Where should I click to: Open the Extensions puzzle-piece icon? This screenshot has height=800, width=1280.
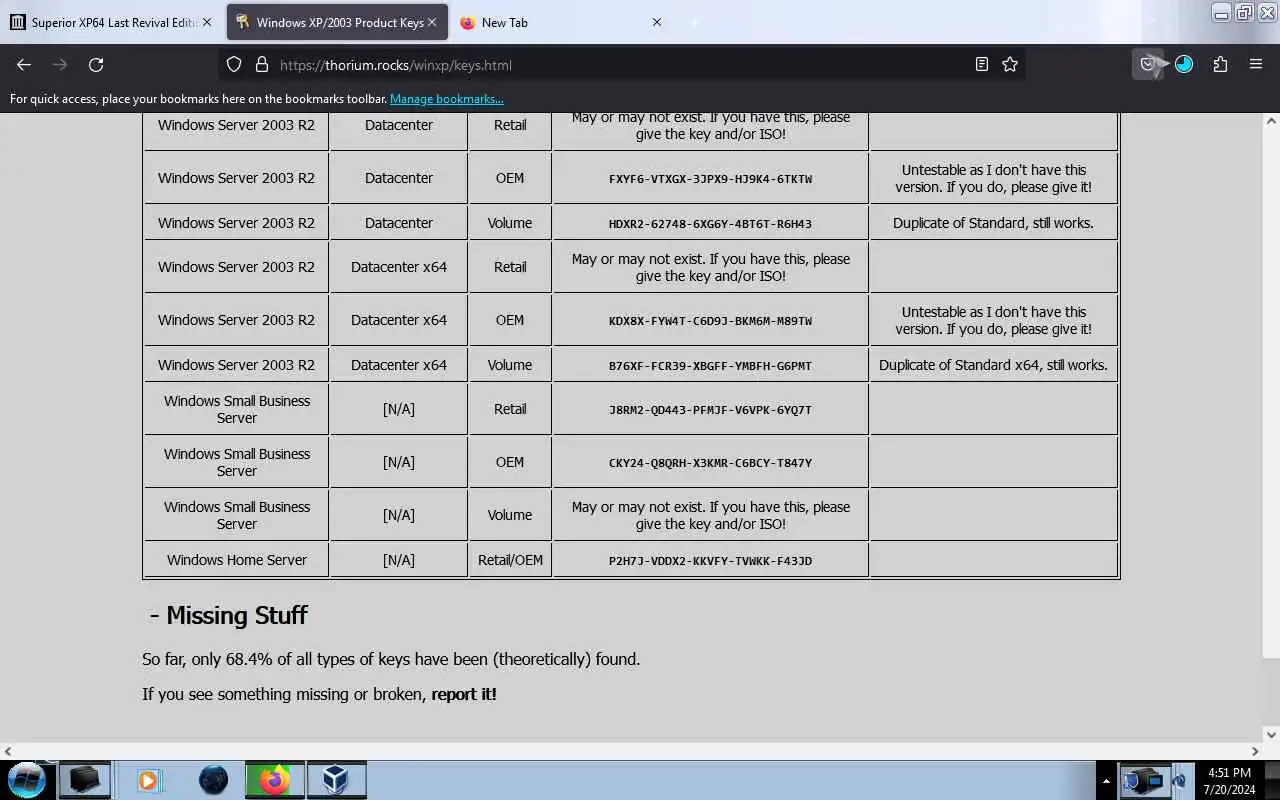tap(1220, 64)
